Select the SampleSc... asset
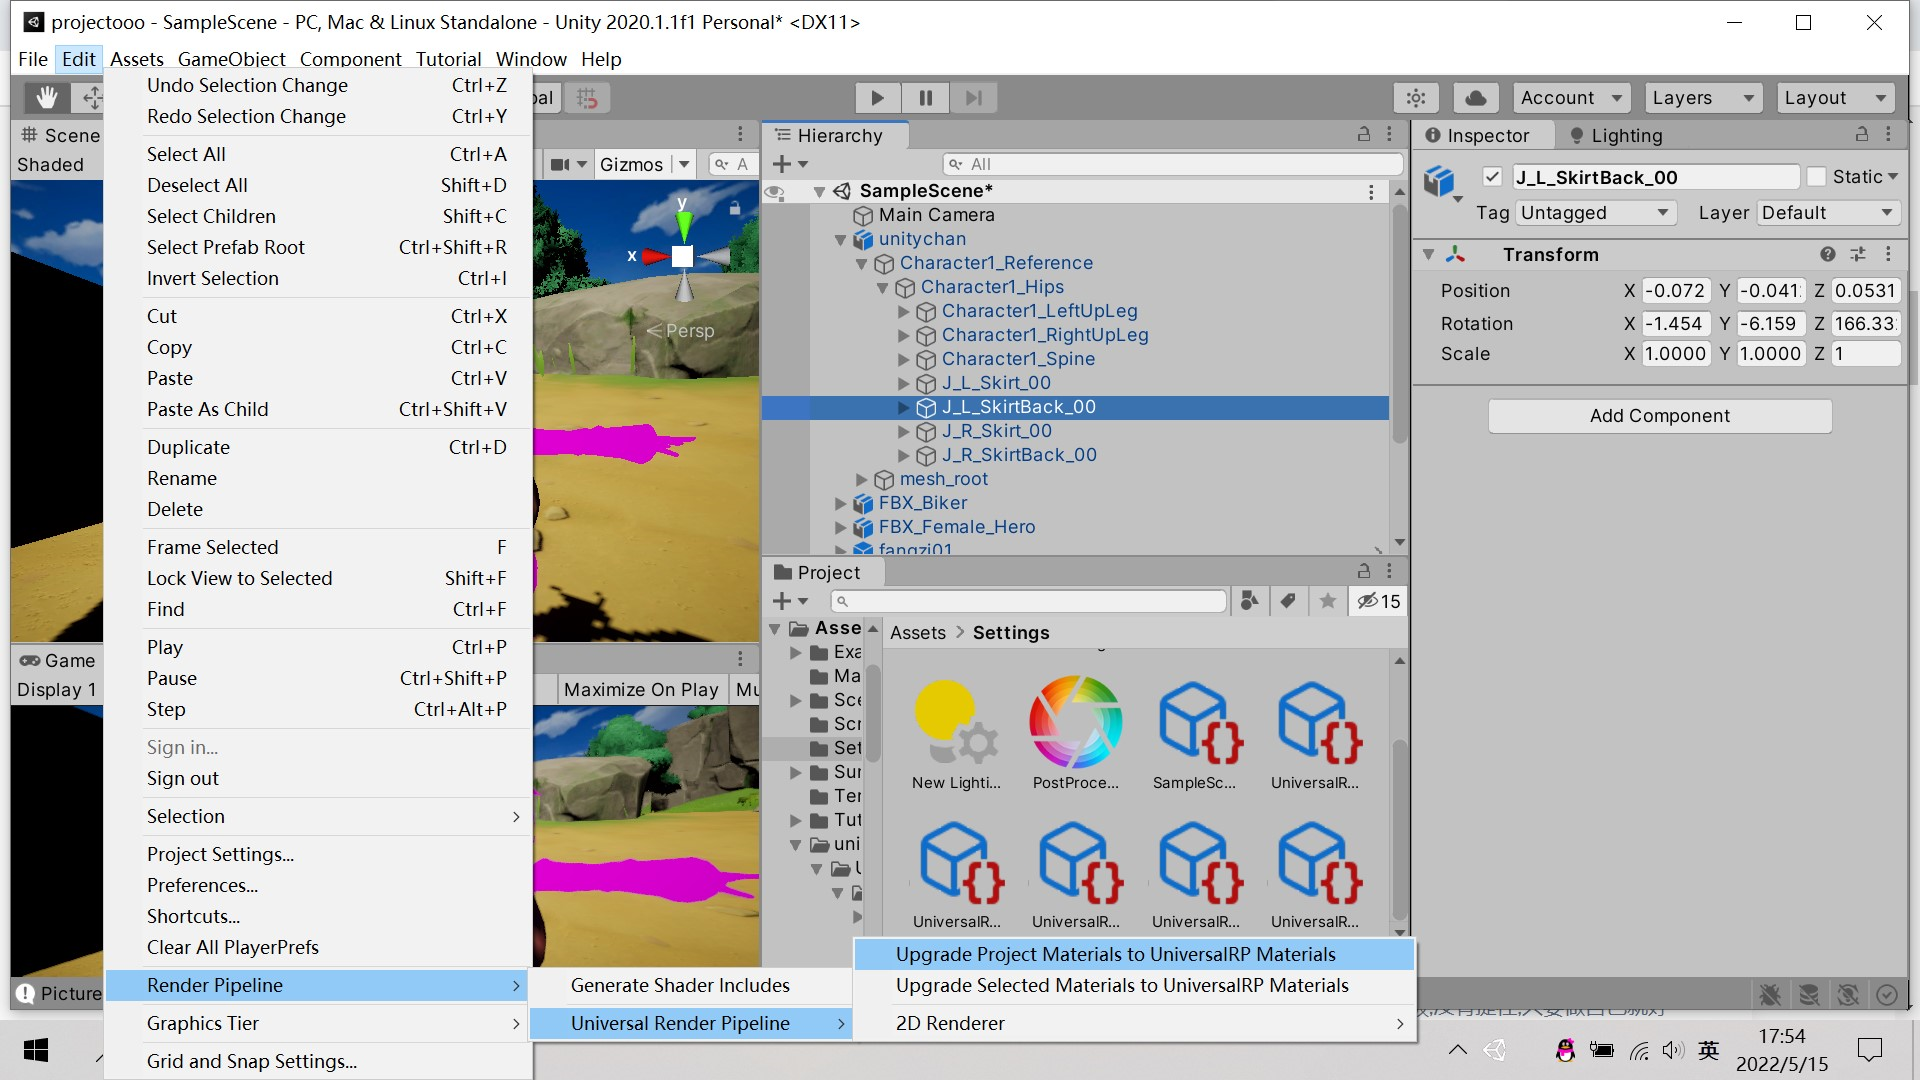Screen dimensions: 1920x1080 tap(1195, 734)
